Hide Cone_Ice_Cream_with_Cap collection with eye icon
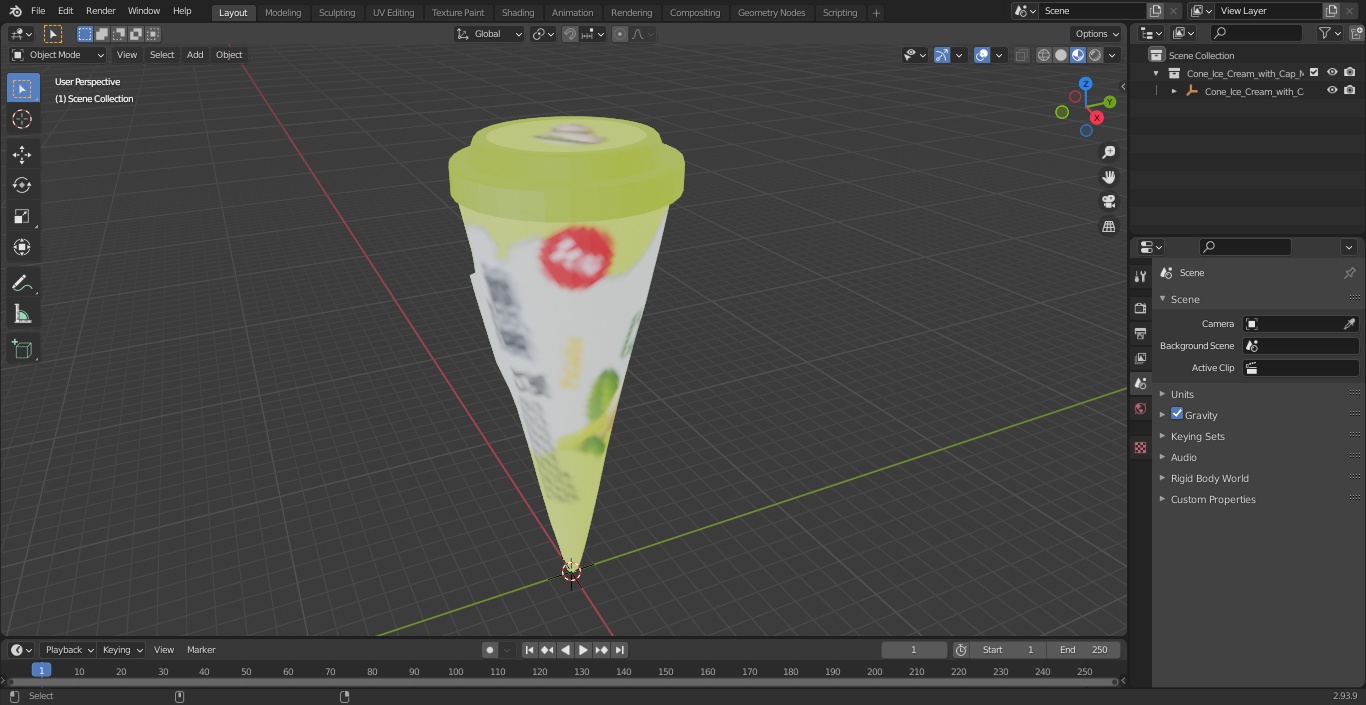Viewport: 1366px width, 705px height. click(1332, 73)
